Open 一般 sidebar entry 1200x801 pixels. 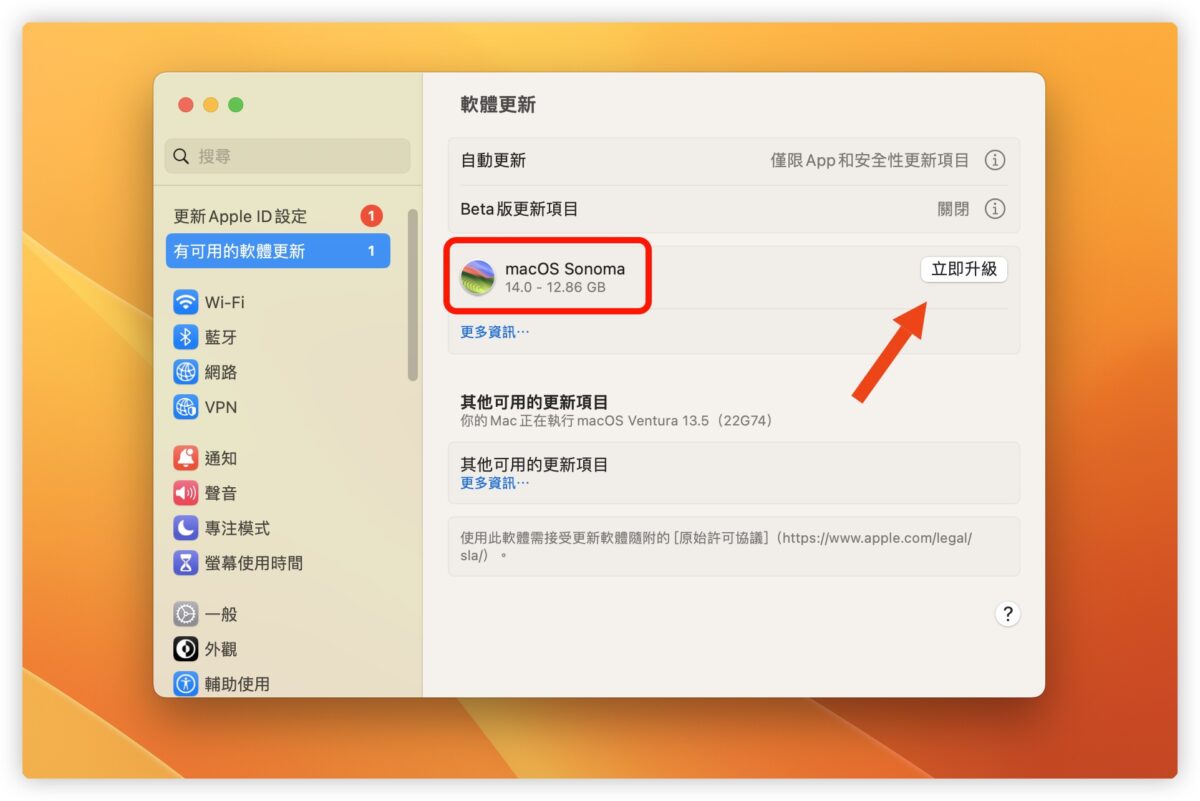click(x=221, y=614)
